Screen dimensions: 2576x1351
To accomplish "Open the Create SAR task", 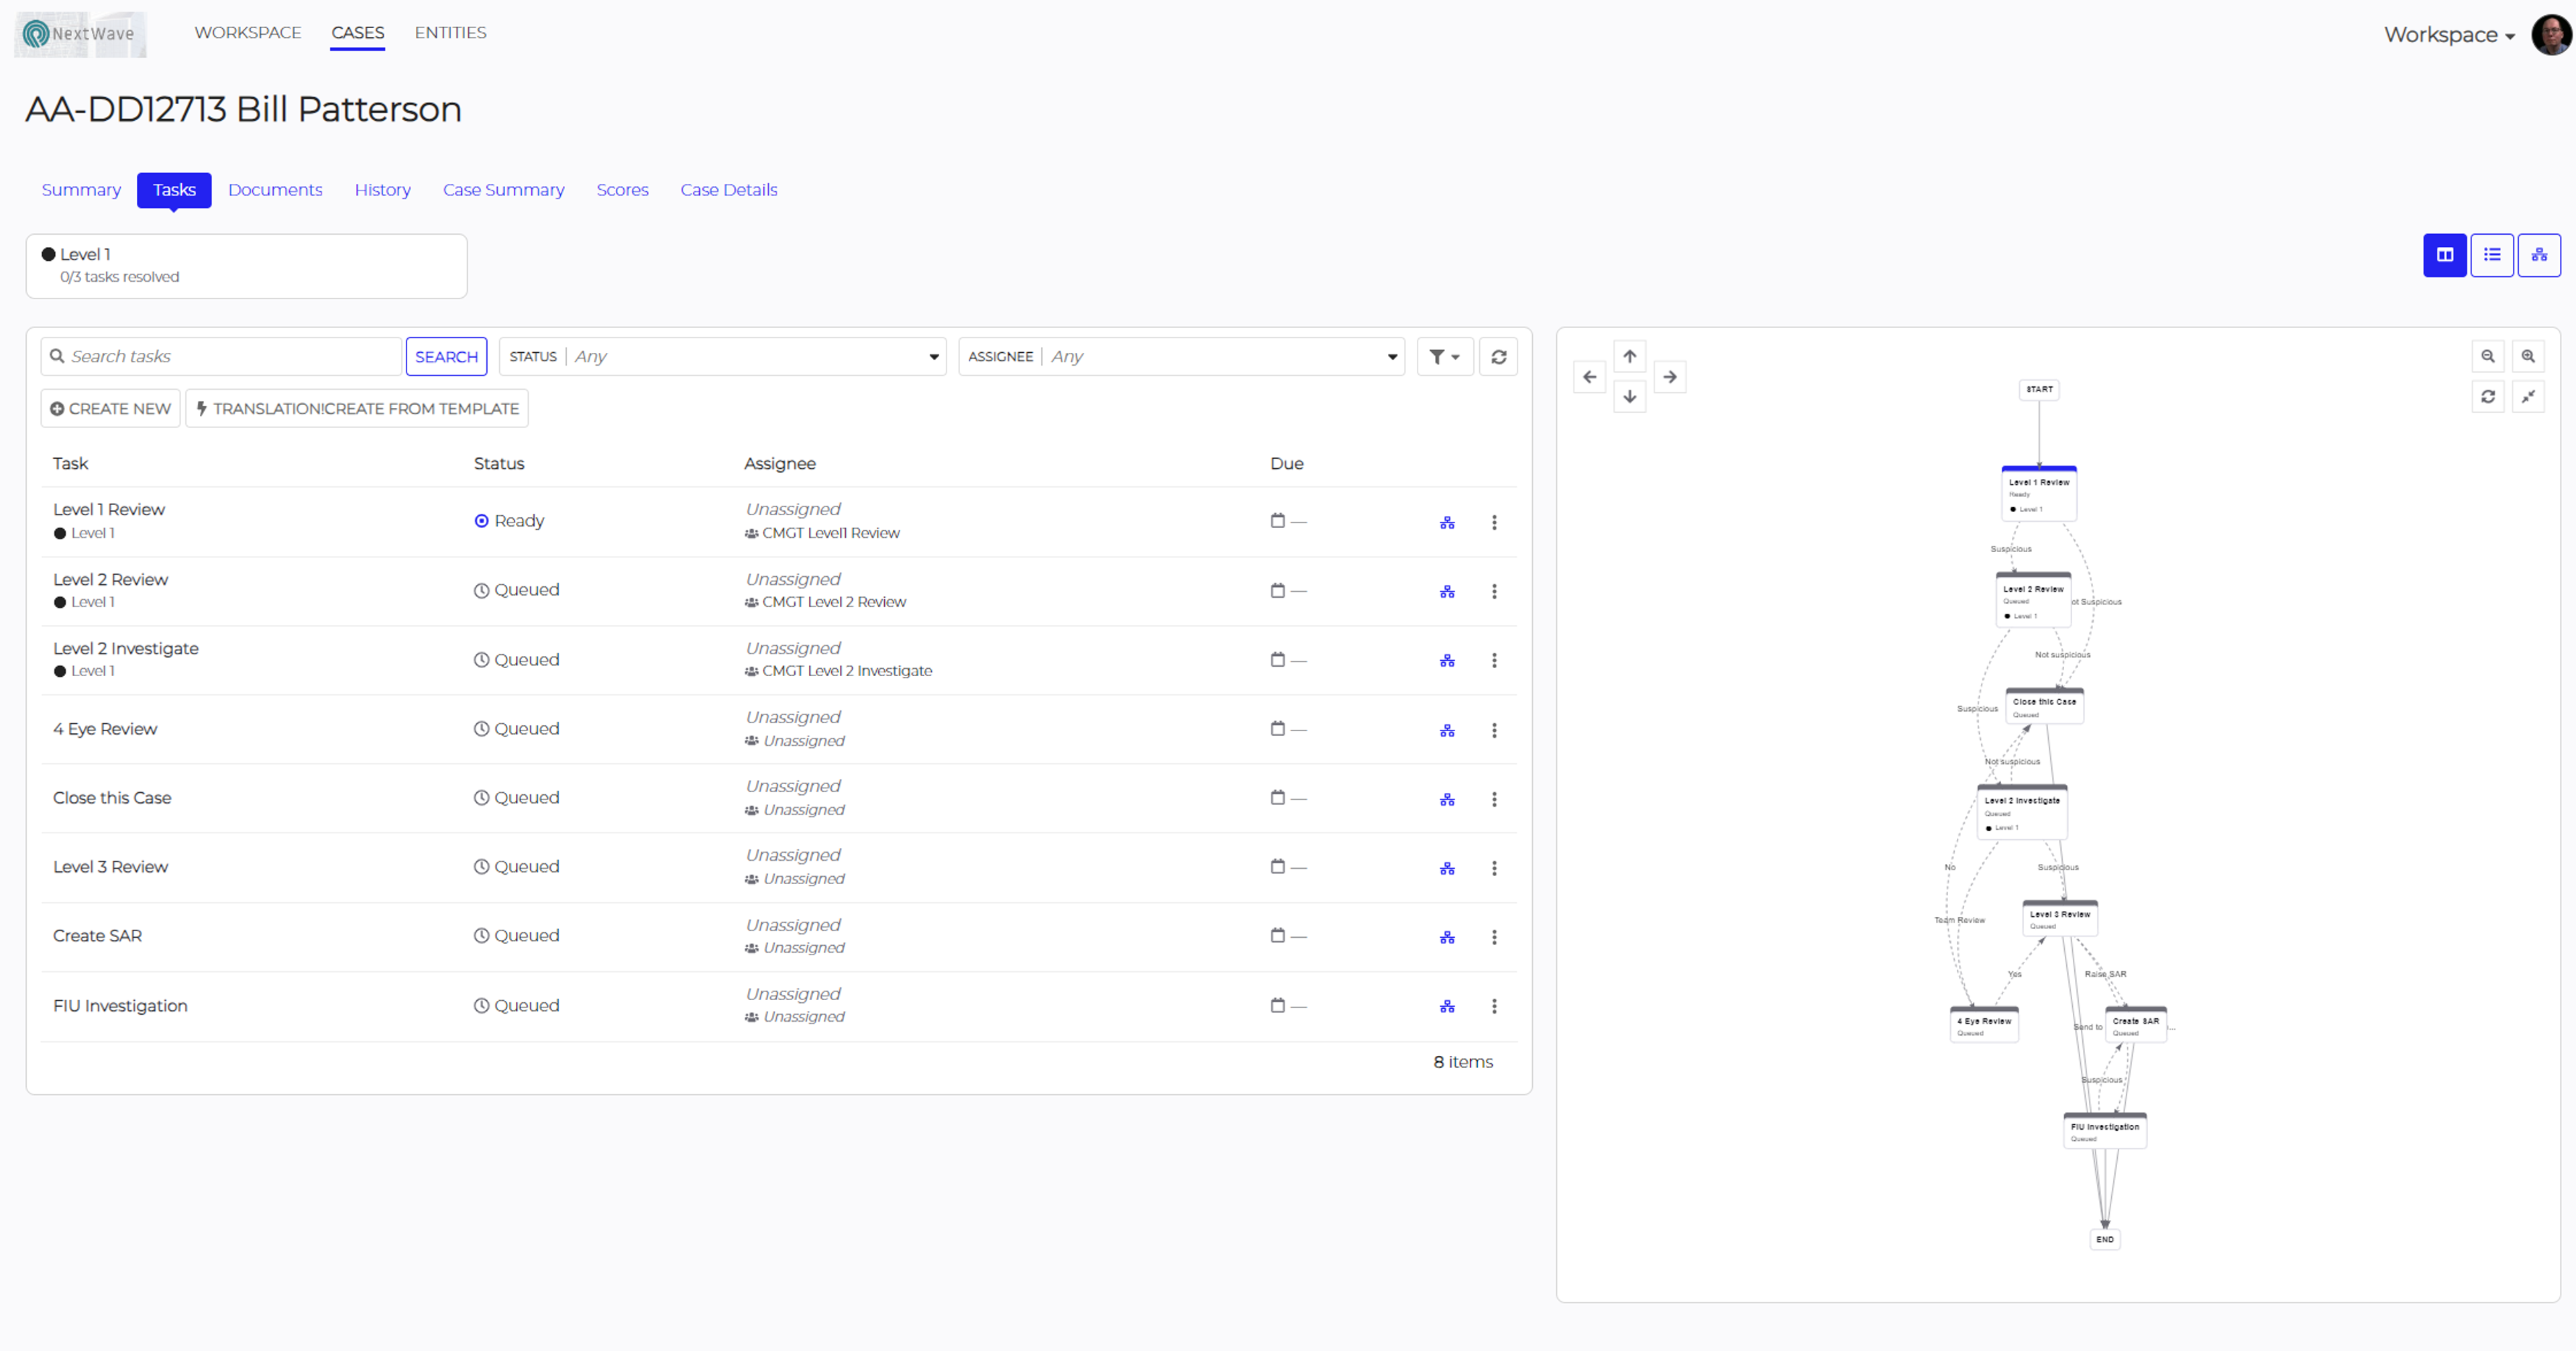I will click(97, 936).
